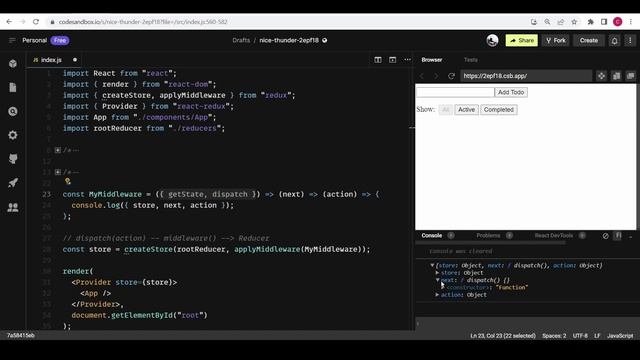Open Live collaboration people icon
The image size is (640, 360).
coord(13,207)
